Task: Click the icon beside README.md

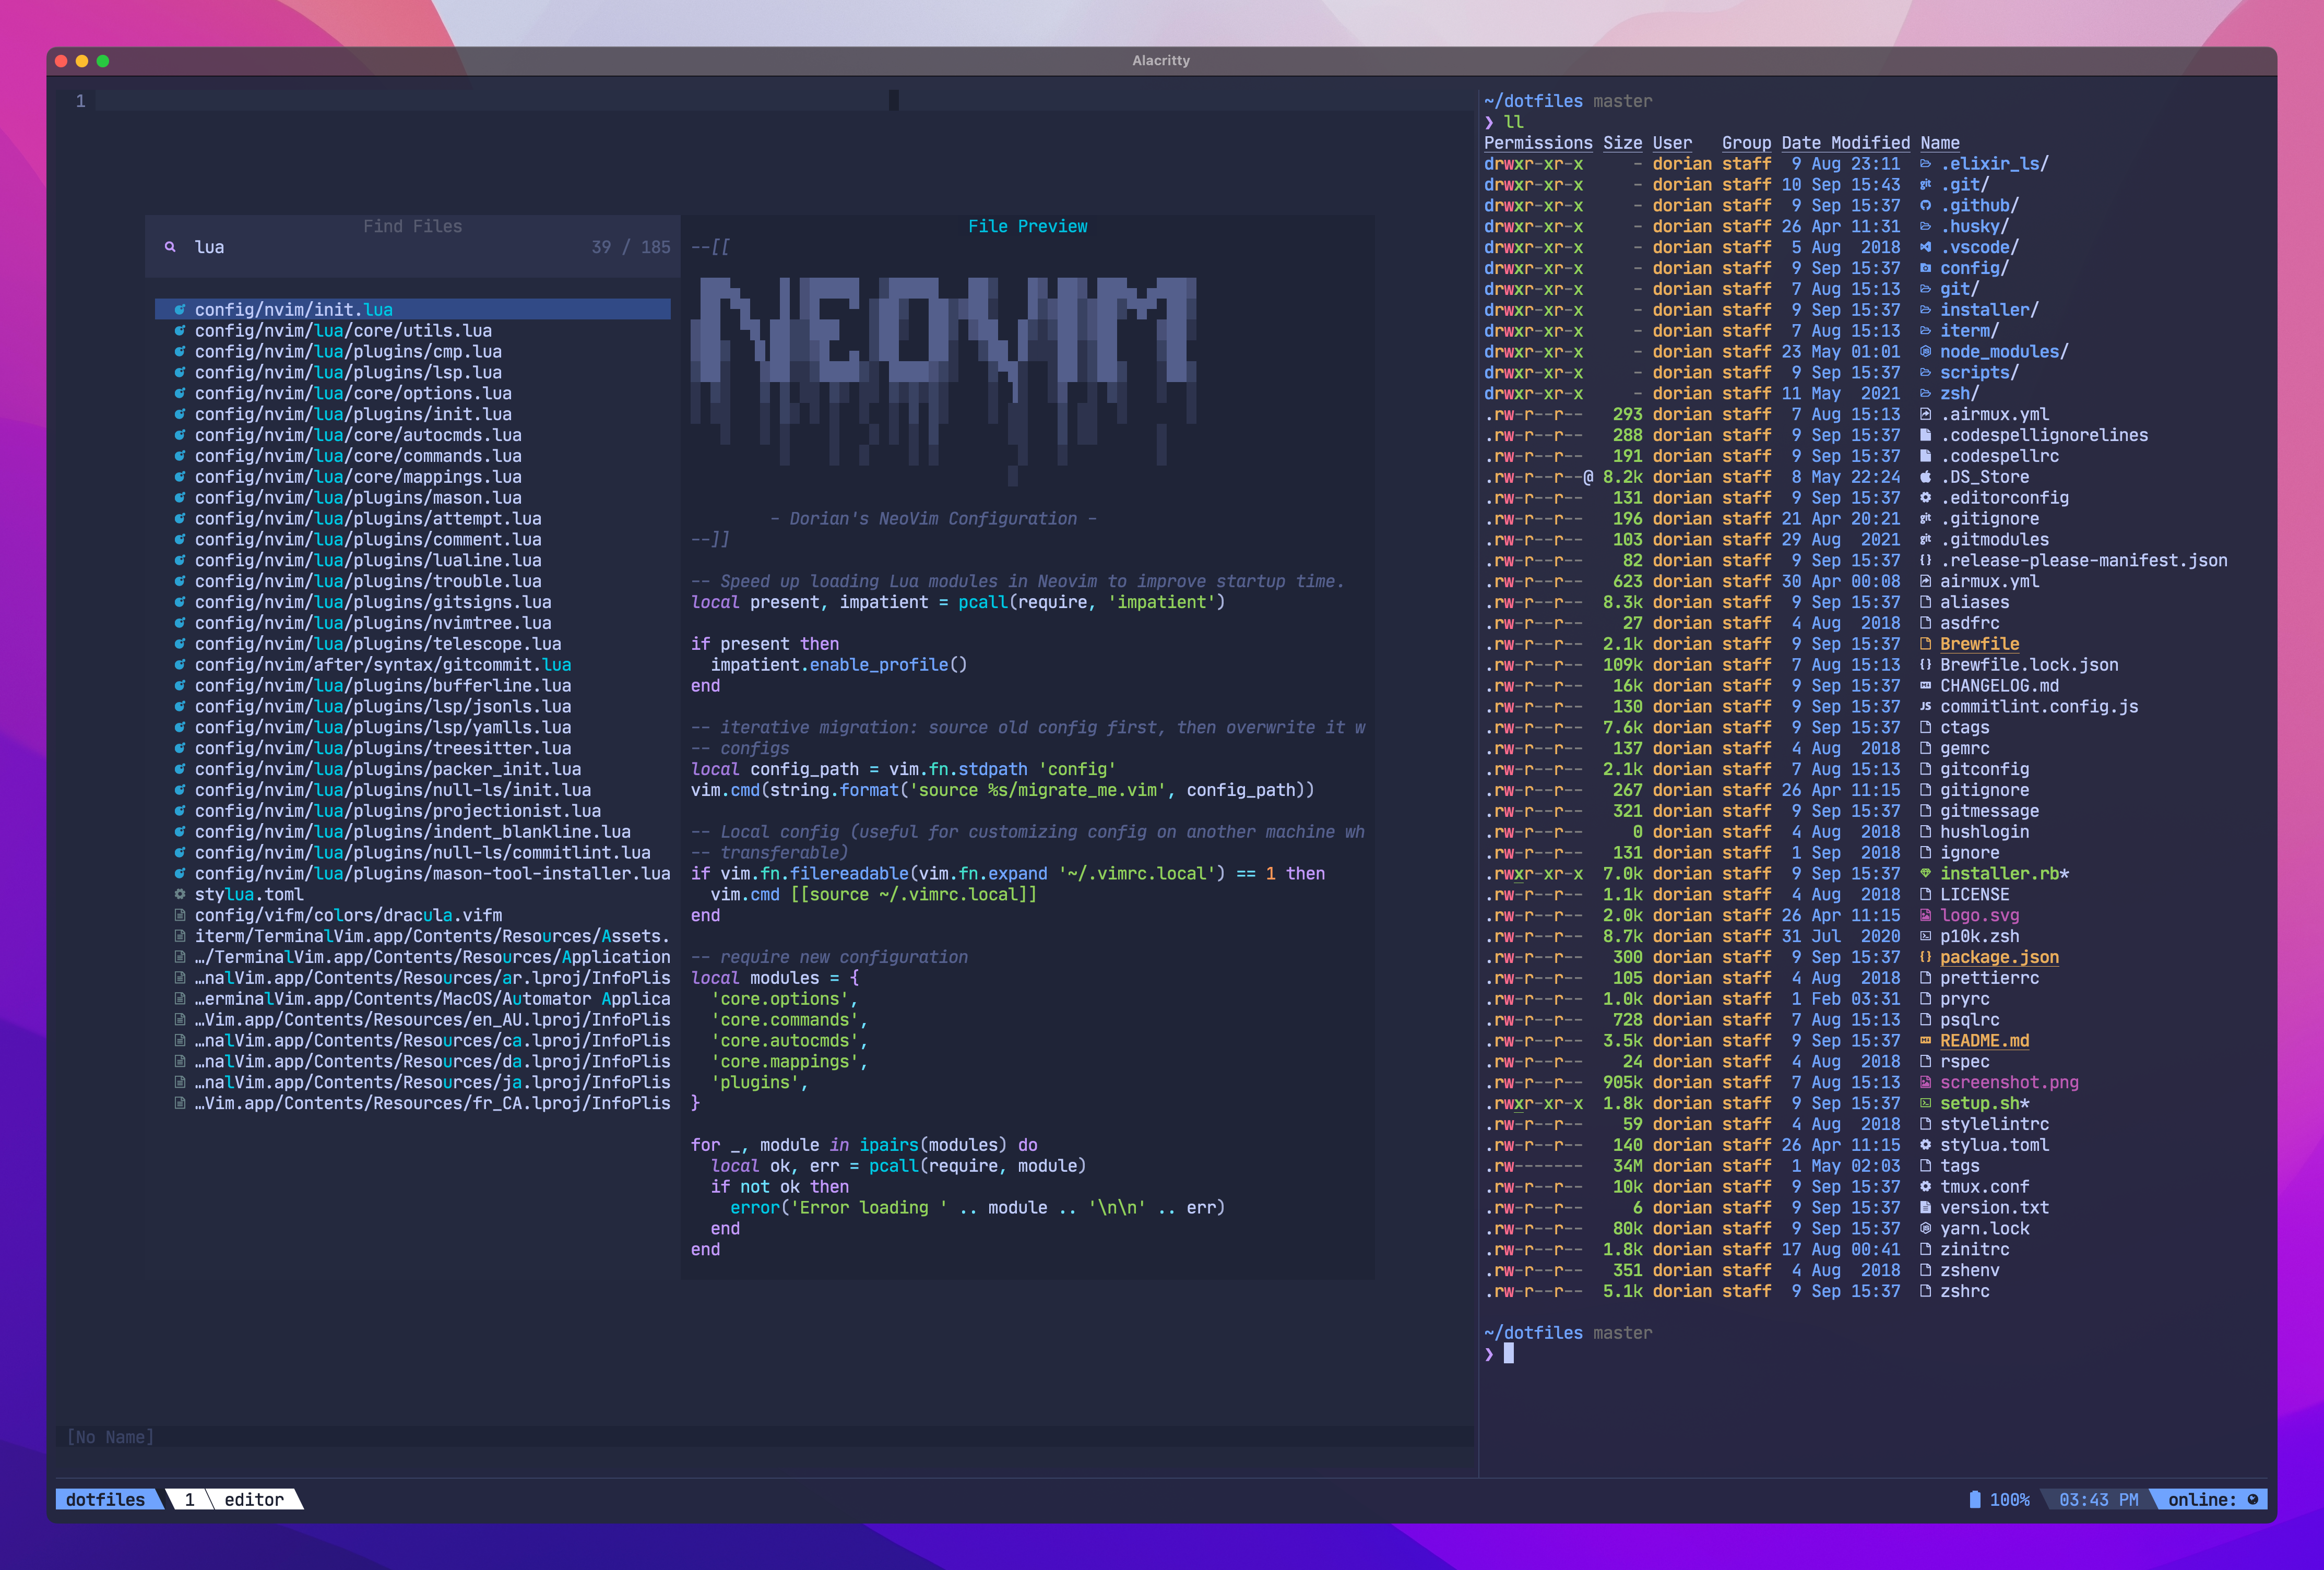Action: click(x=1925, y=1041)
